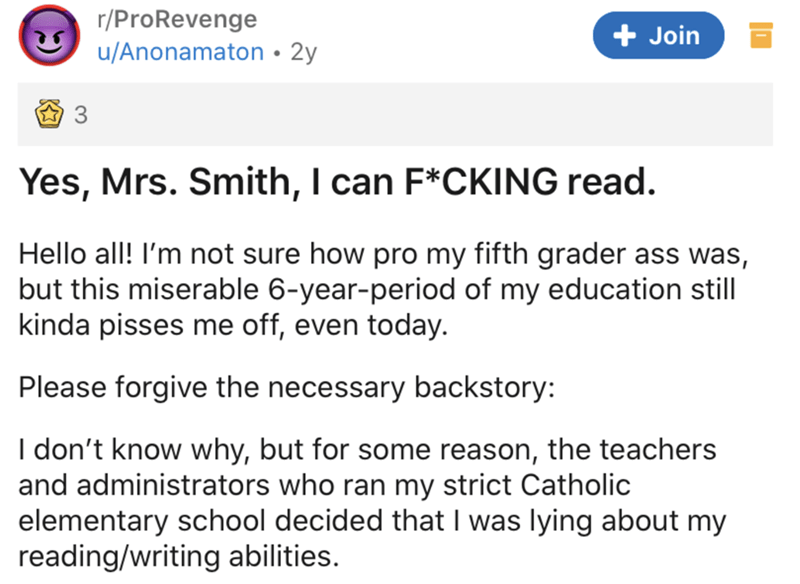Open the purple devil subreddit avatar
Image resolution: width=800 pixels, height=584 pixels.
click(x=49, y=36)
